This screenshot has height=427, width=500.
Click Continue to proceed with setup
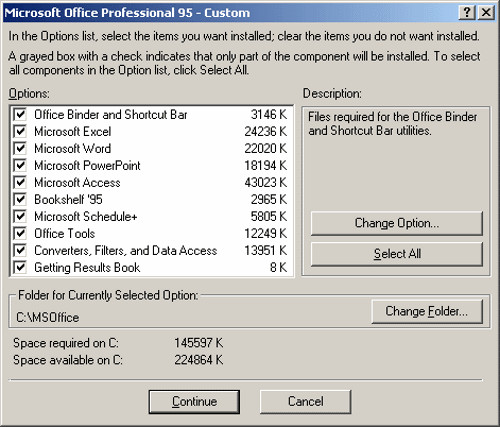pyautogui.click(x=194, y=402)
